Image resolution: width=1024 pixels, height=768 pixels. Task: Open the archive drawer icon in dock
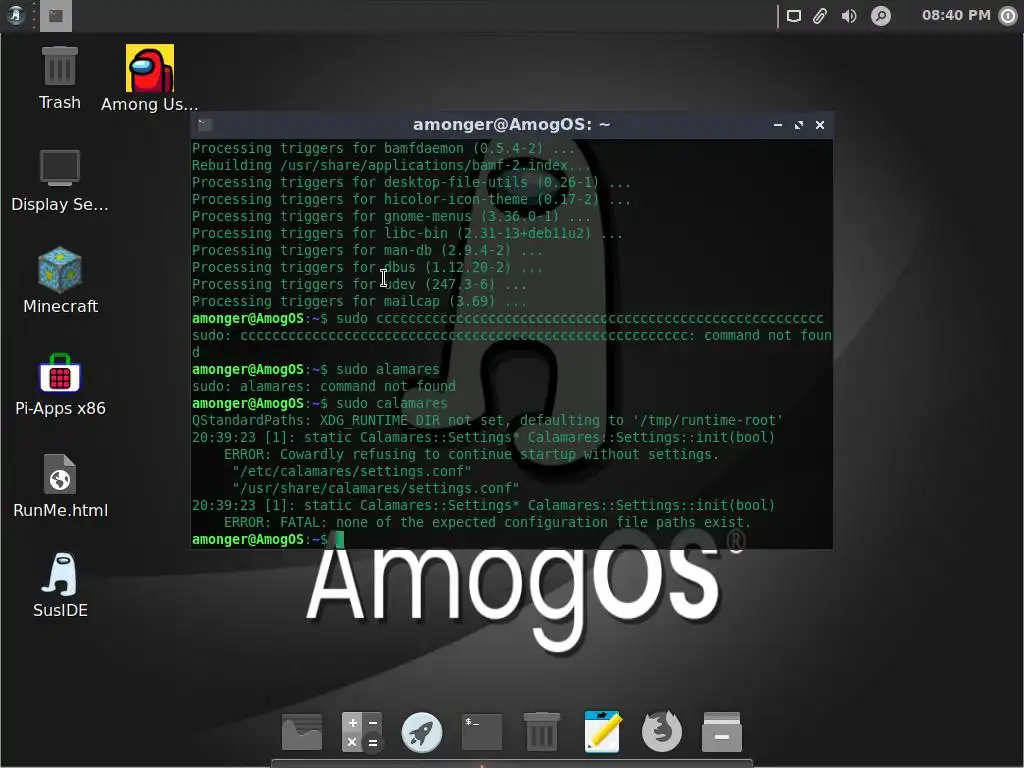[x=722, y=731]
